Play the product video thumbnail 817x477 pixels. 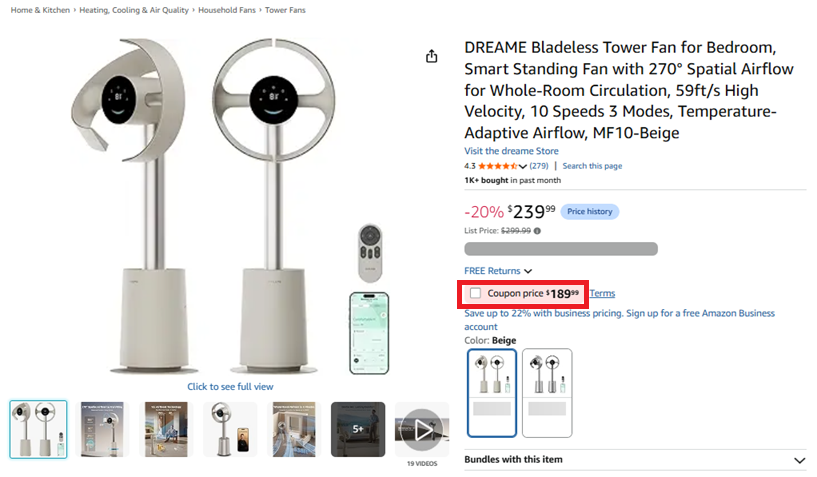pyautogui.click(x=422, y=430)
